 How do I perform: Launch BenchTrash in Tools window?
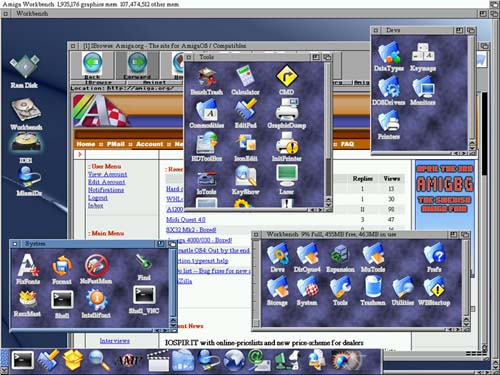[x=207, y=81]
